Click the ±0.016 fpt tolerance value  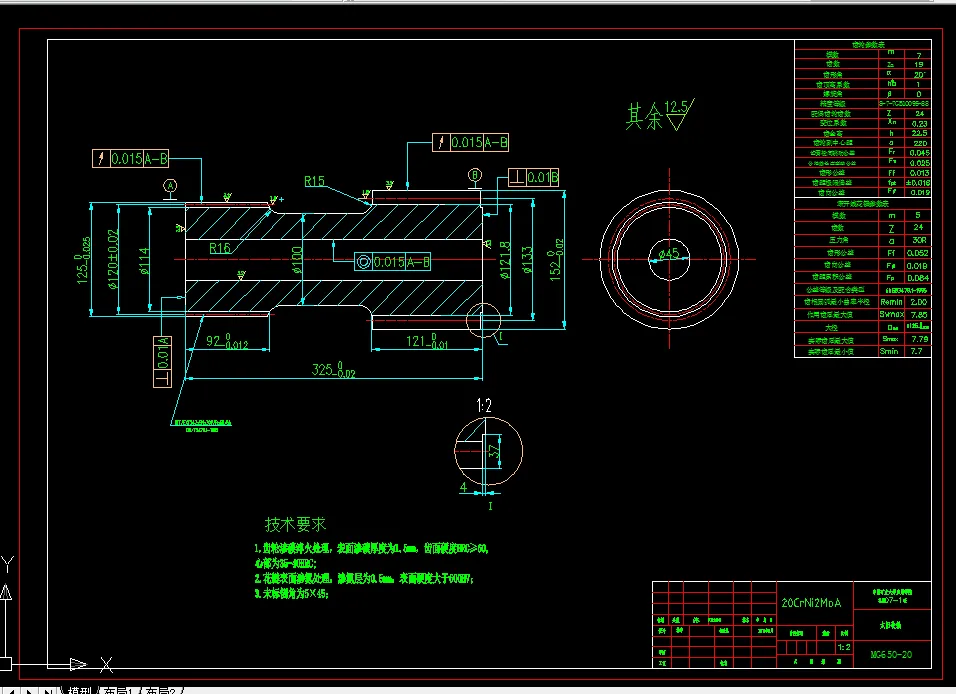[918, 182]
